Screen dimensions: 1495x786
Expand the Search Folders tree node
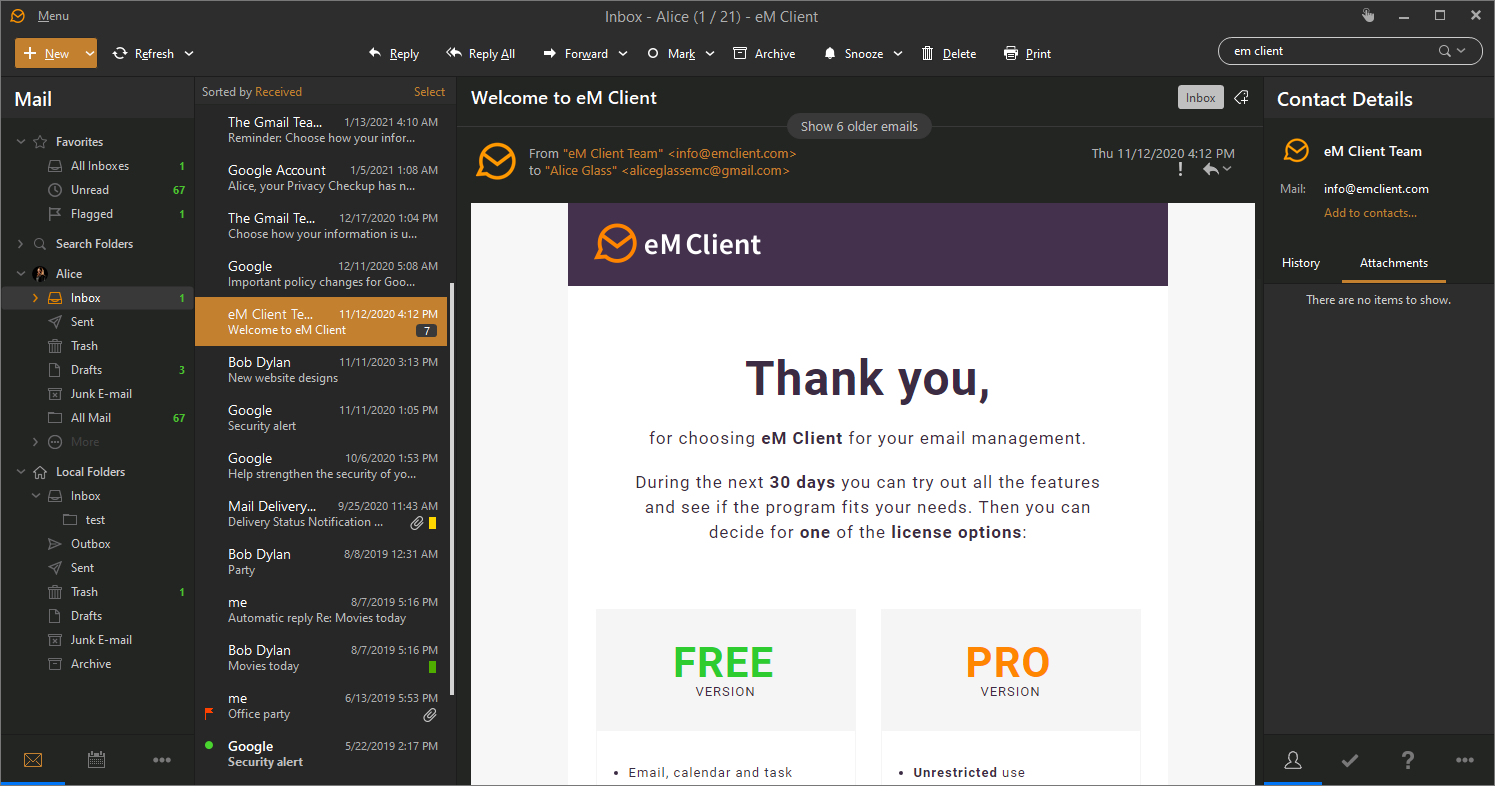(x=21, y=244)
